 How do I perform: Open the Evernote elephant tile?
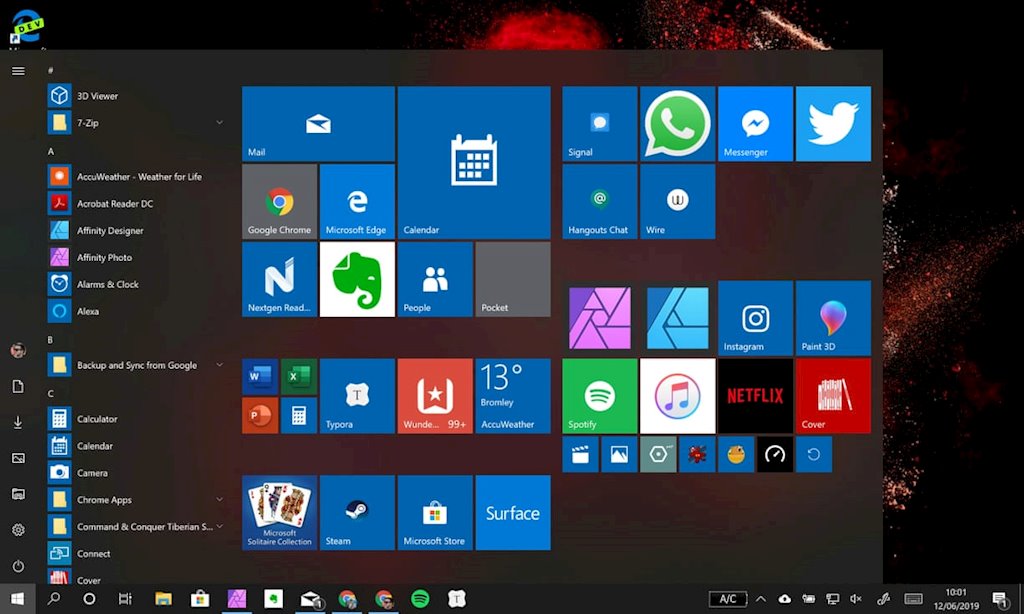[357, 279]
